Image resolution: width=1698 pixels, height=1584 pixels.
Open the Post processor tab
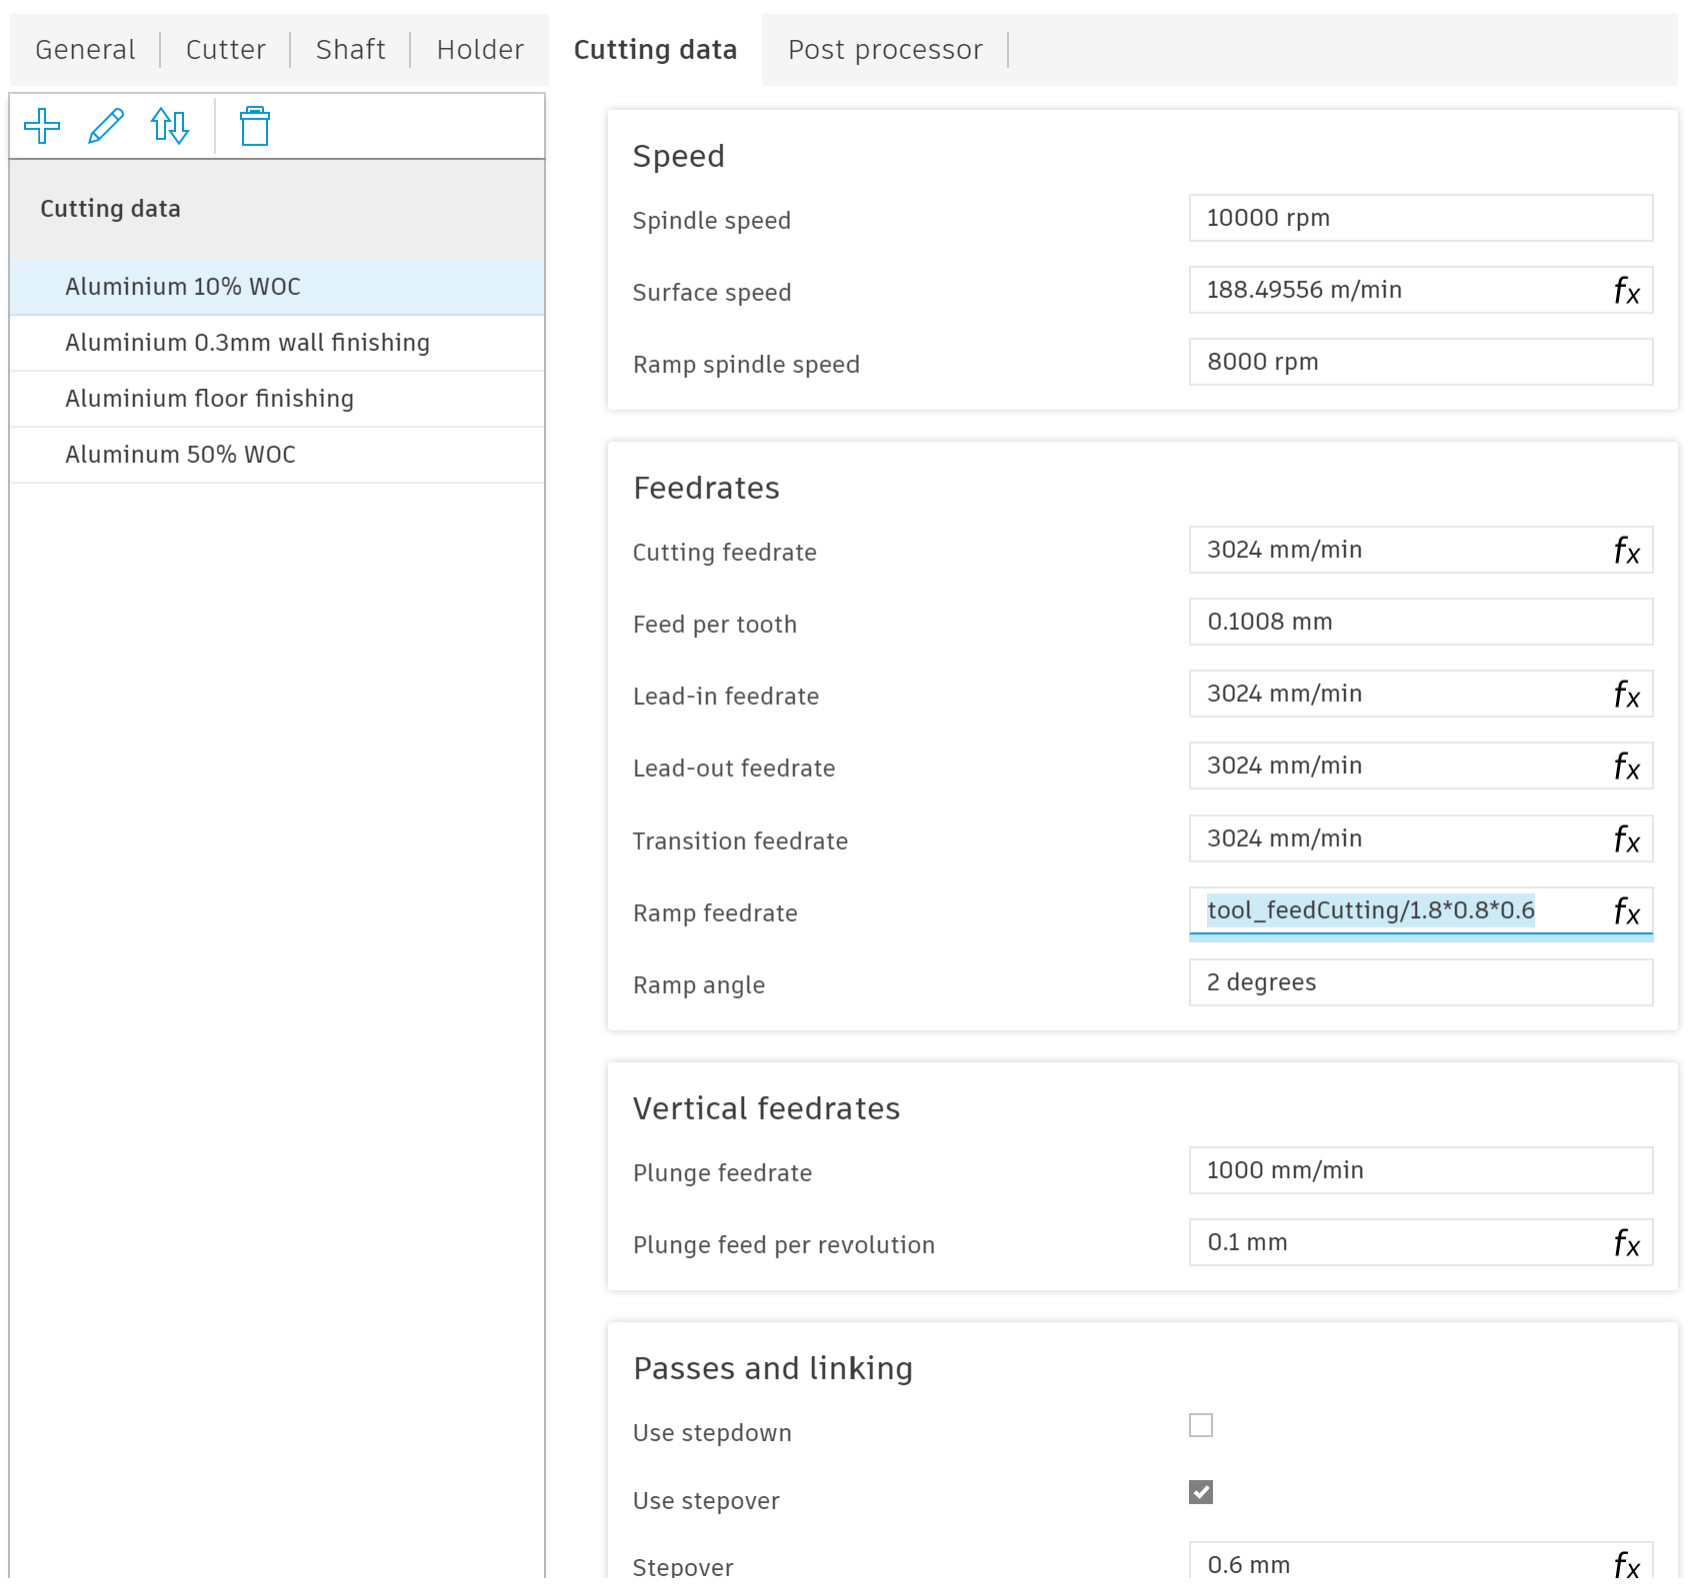[885, 50]
